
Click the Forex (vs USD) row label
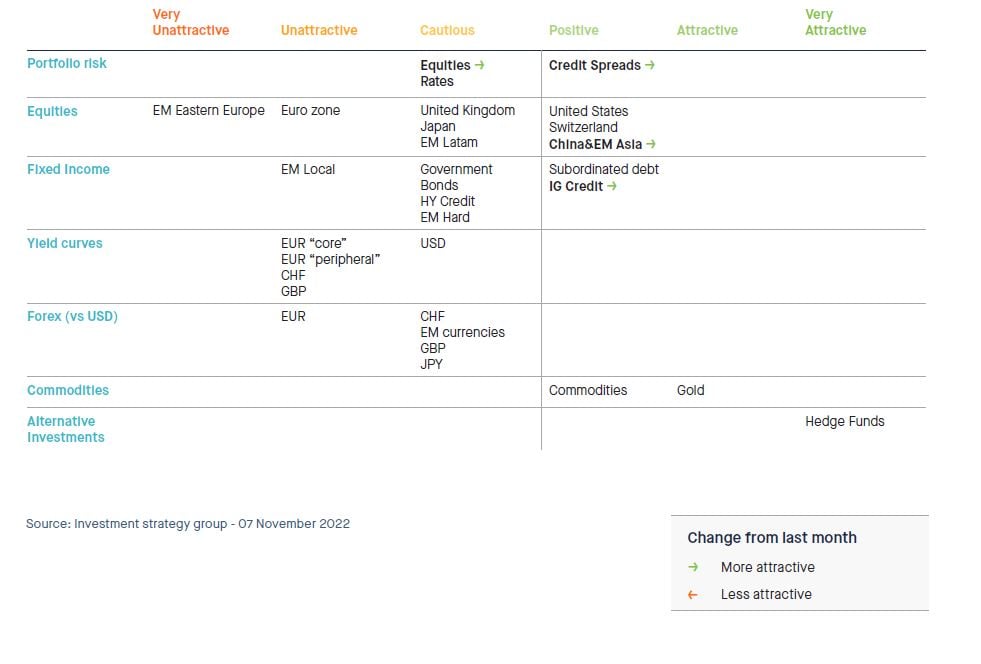pyautogui.click(x=72, y=317)
